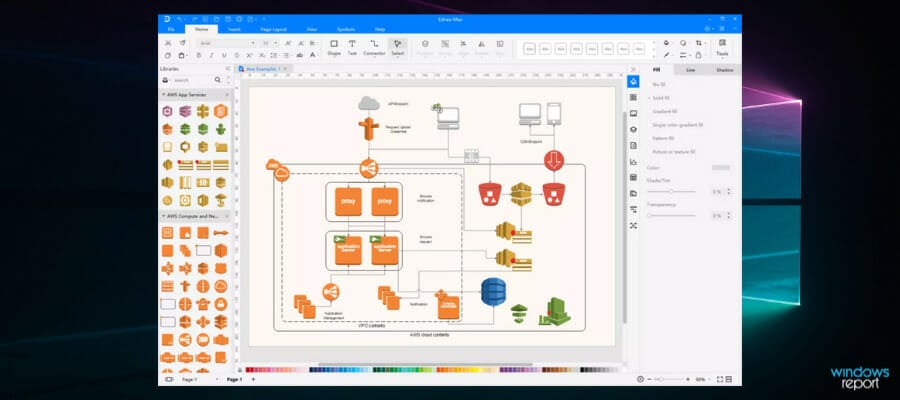Switch to the Shadow tab
Screen dimensions: 900x400
pyautogui.click(x=724, y=69)
